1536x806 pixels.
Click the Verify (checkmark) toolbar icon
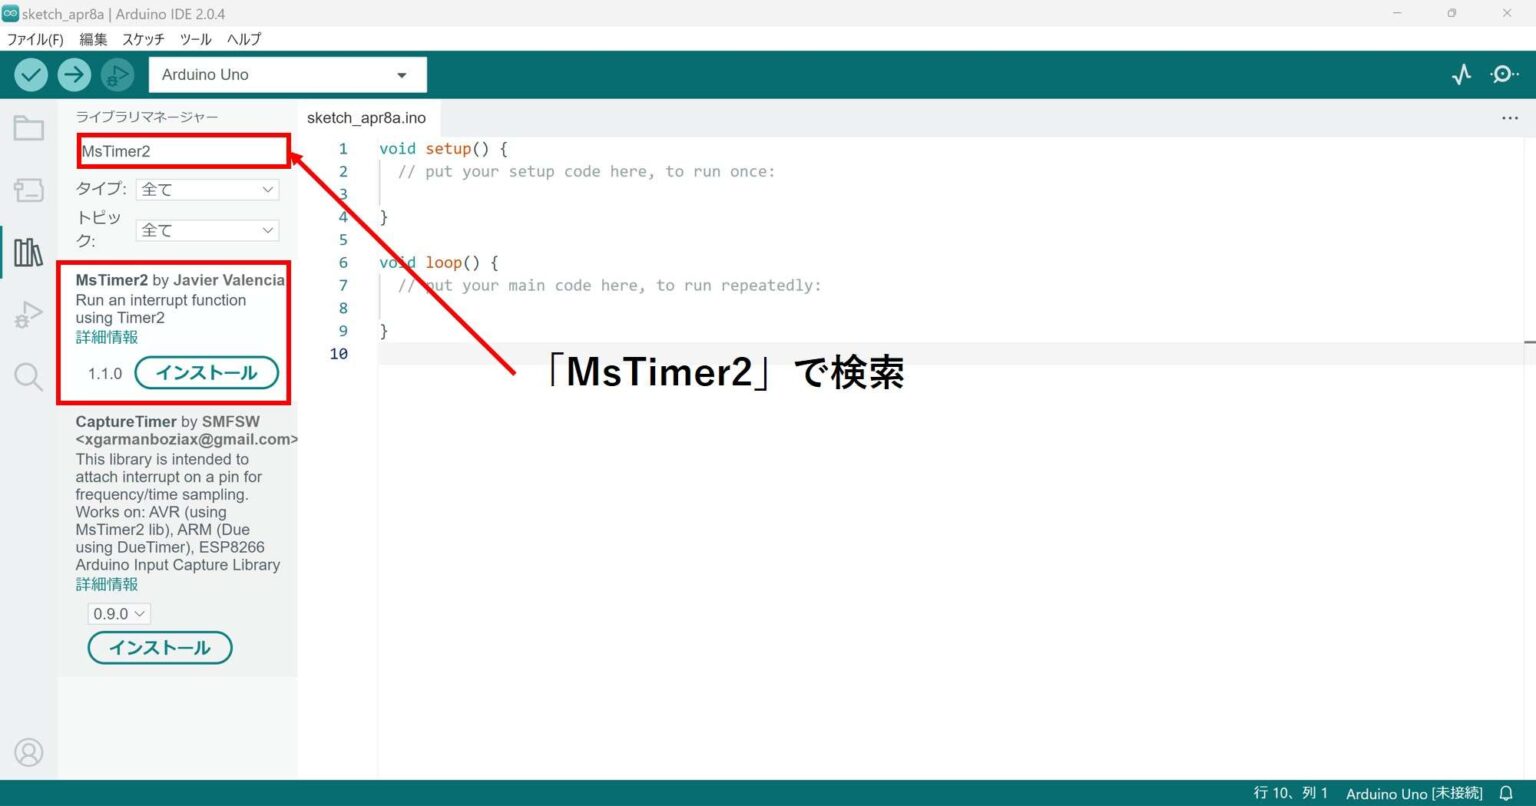point(30,74)
